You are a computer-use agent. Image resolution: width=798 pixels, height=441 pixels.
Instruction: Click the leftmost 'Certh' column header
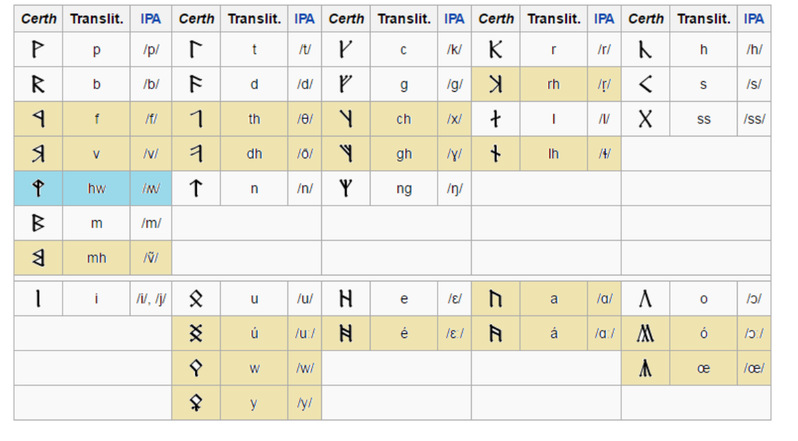(x=38, y=19)
